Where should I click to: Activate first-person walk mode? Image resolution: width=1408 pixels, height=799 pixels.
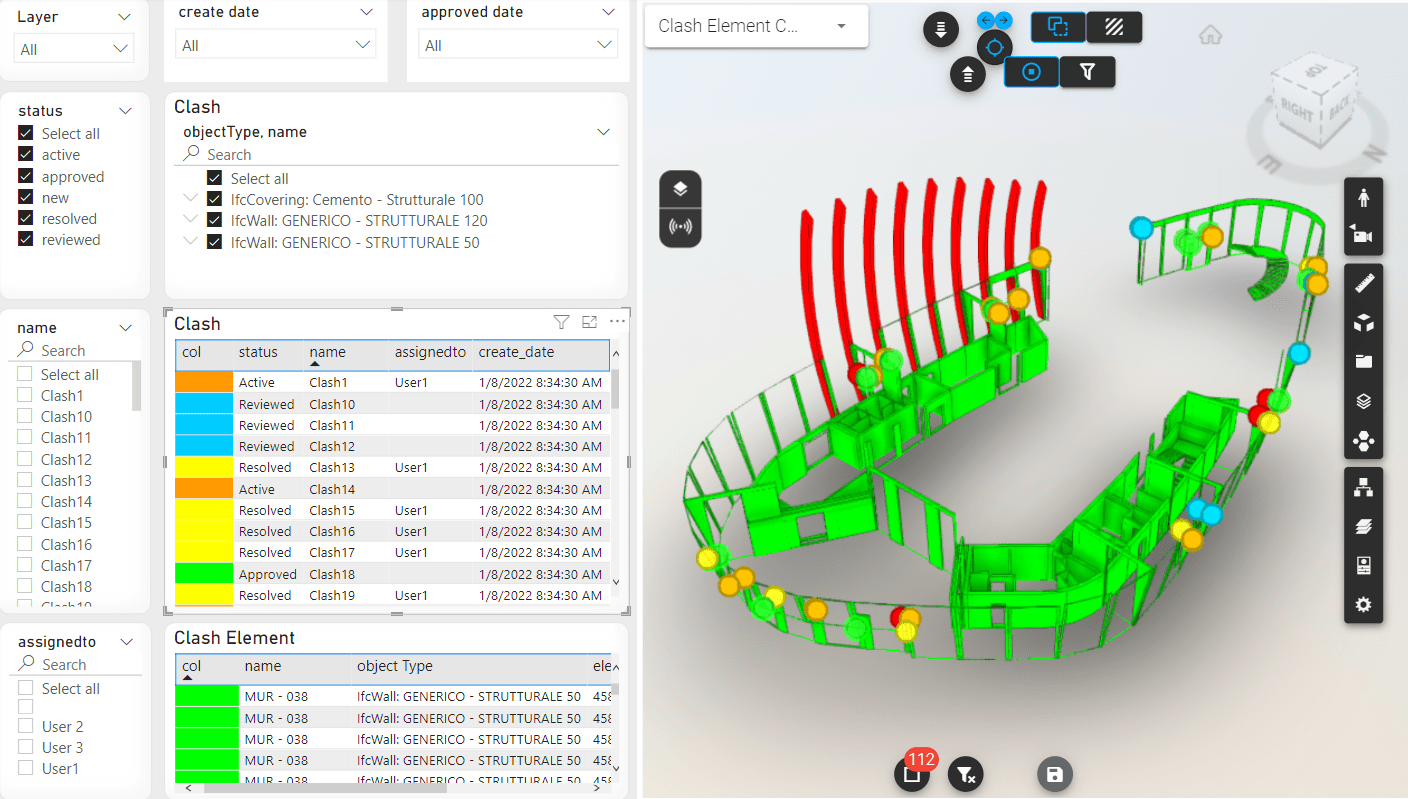[1363, 197]
